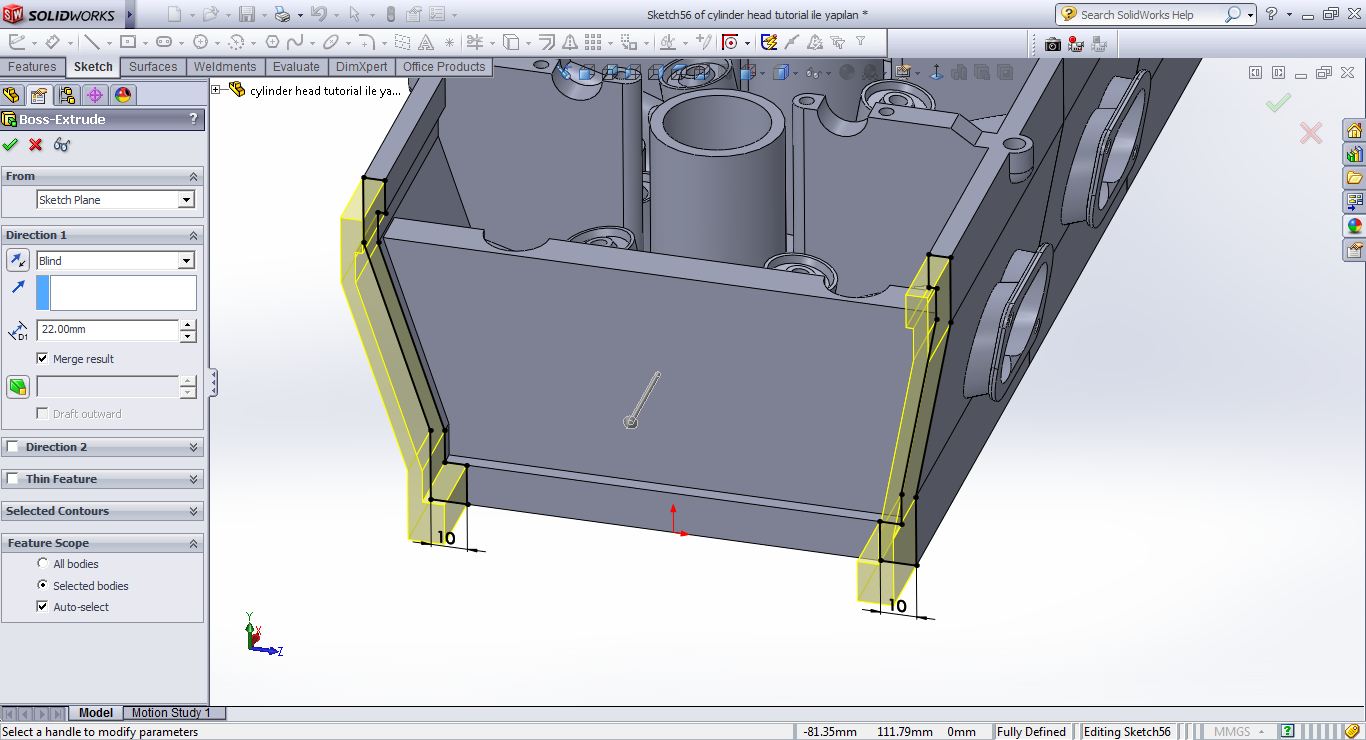The image size is (1366, 740).
Task: Switch to the Features ribbon tab
Action: [x=33, y=67]
